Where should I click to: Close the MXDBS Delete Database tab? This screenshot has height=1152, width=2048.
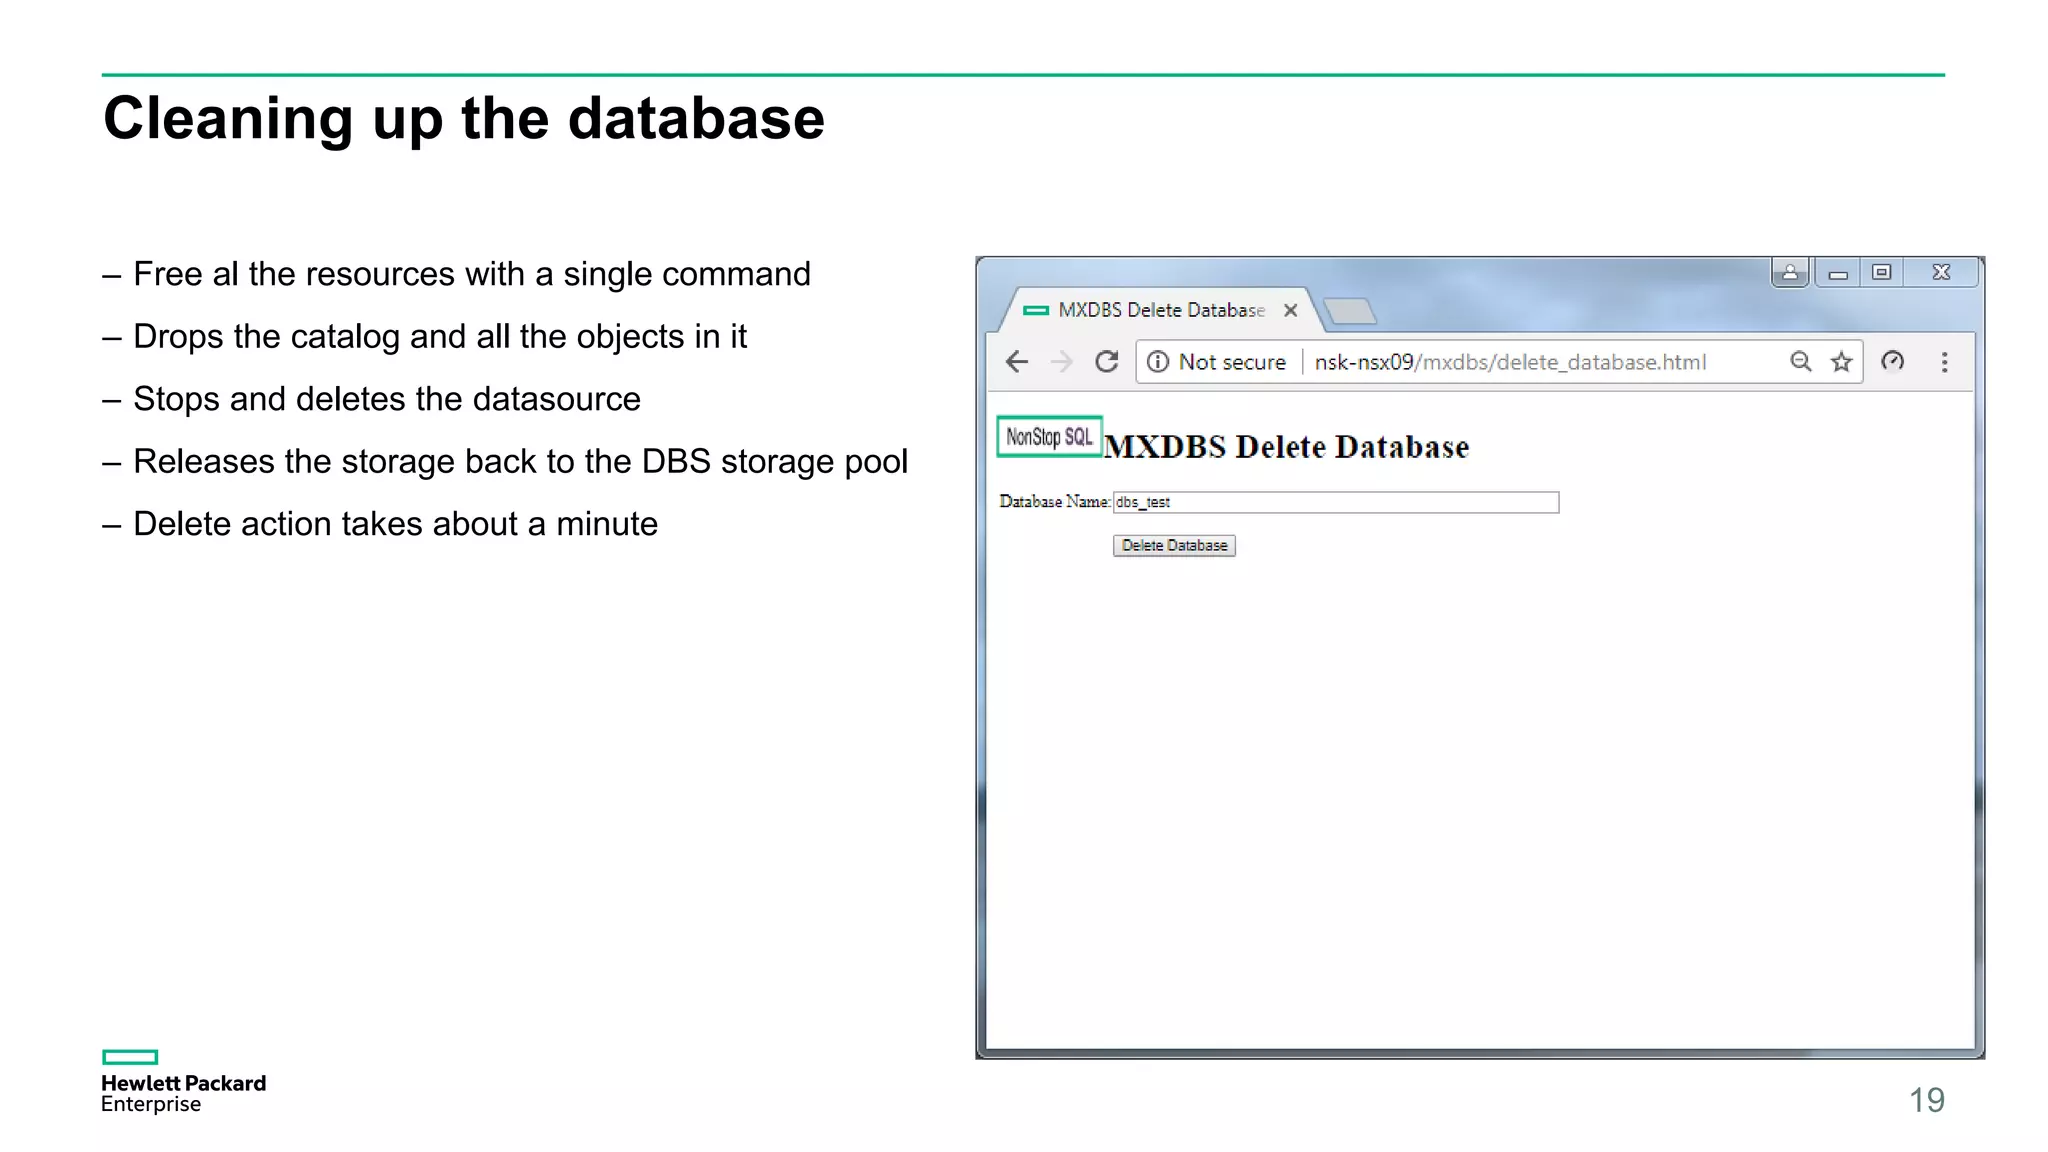point(1291,310)
